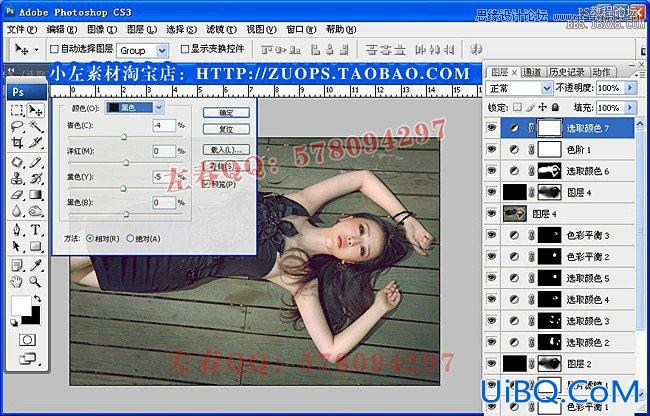
Task: Select the Brush tool
Action: coord(36,162)
